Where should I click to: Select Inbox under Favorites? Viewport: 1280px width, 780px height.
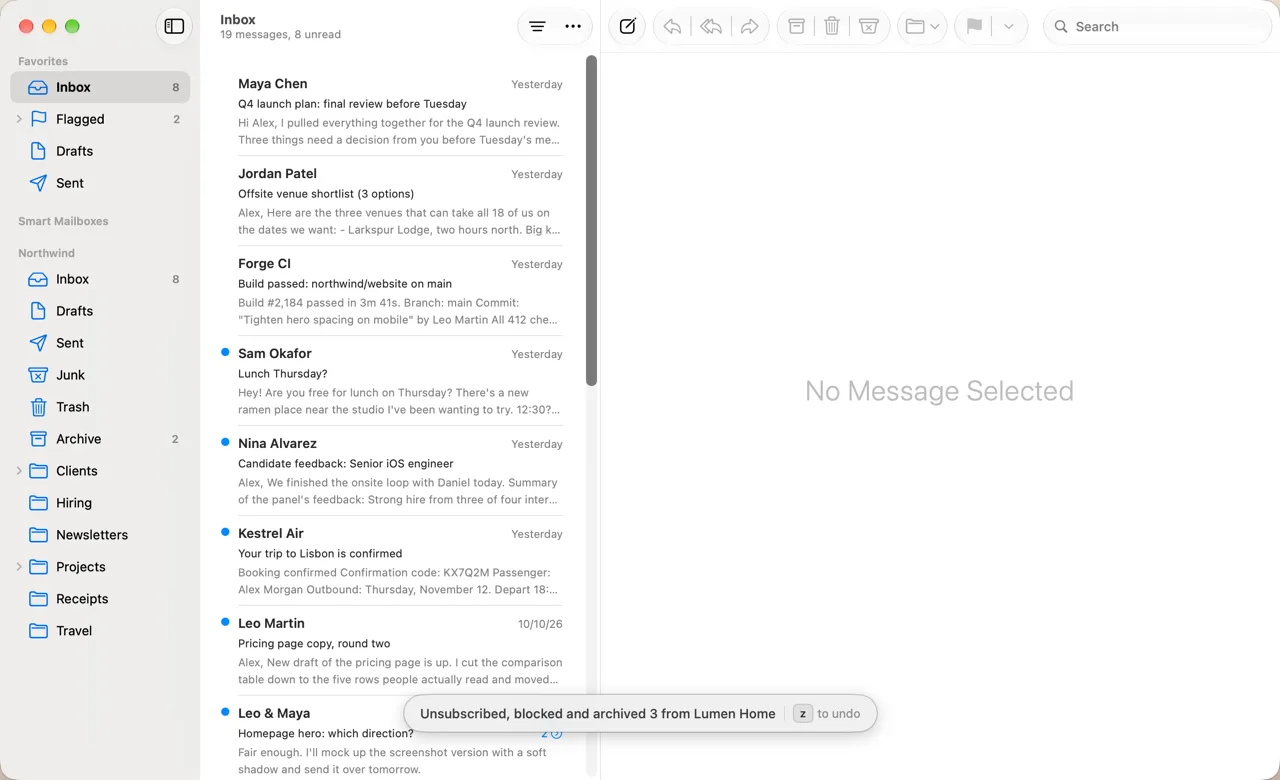coord(100,87)
